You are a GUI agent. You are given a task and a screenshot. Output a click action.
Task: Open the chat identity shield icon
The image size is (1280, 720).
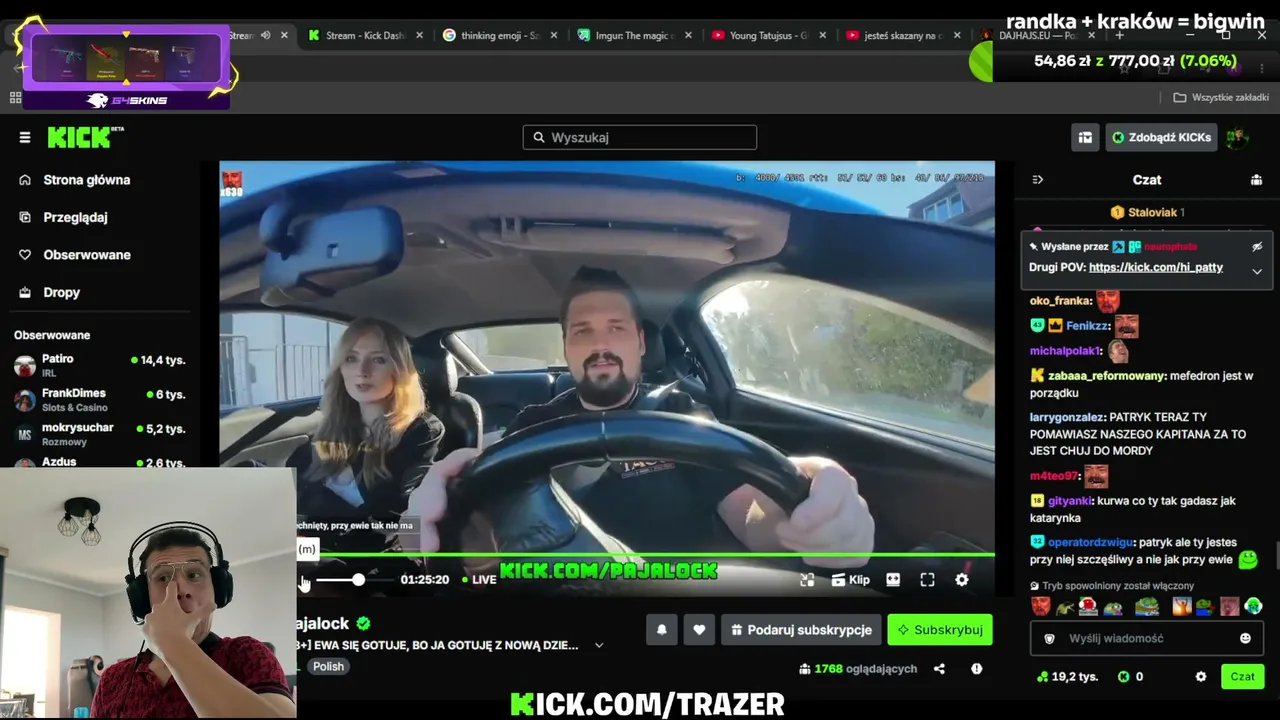[x=1049, y=638]
